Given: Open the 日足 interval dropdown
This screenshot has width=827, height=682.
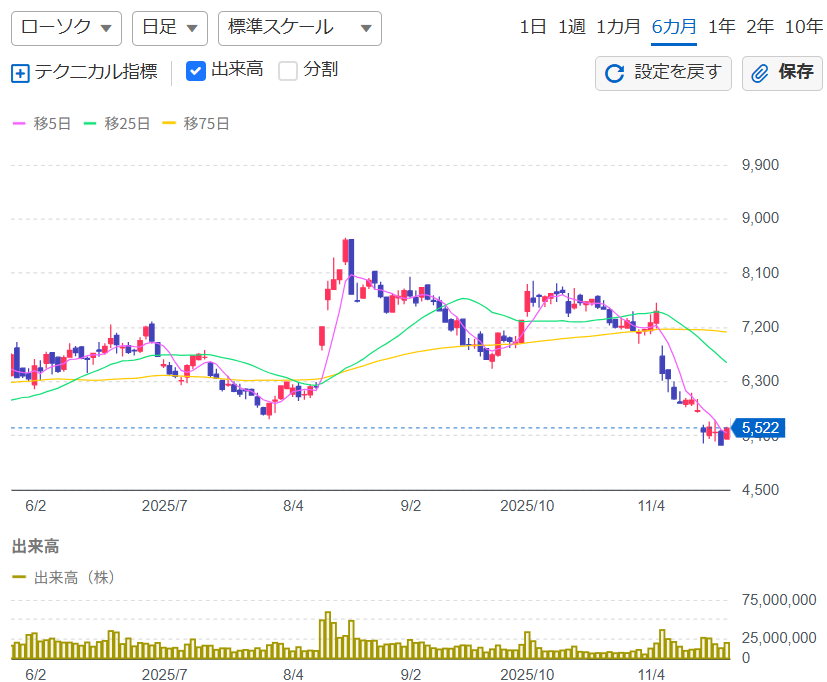Looking at the screenshot, I should [170, 28].
